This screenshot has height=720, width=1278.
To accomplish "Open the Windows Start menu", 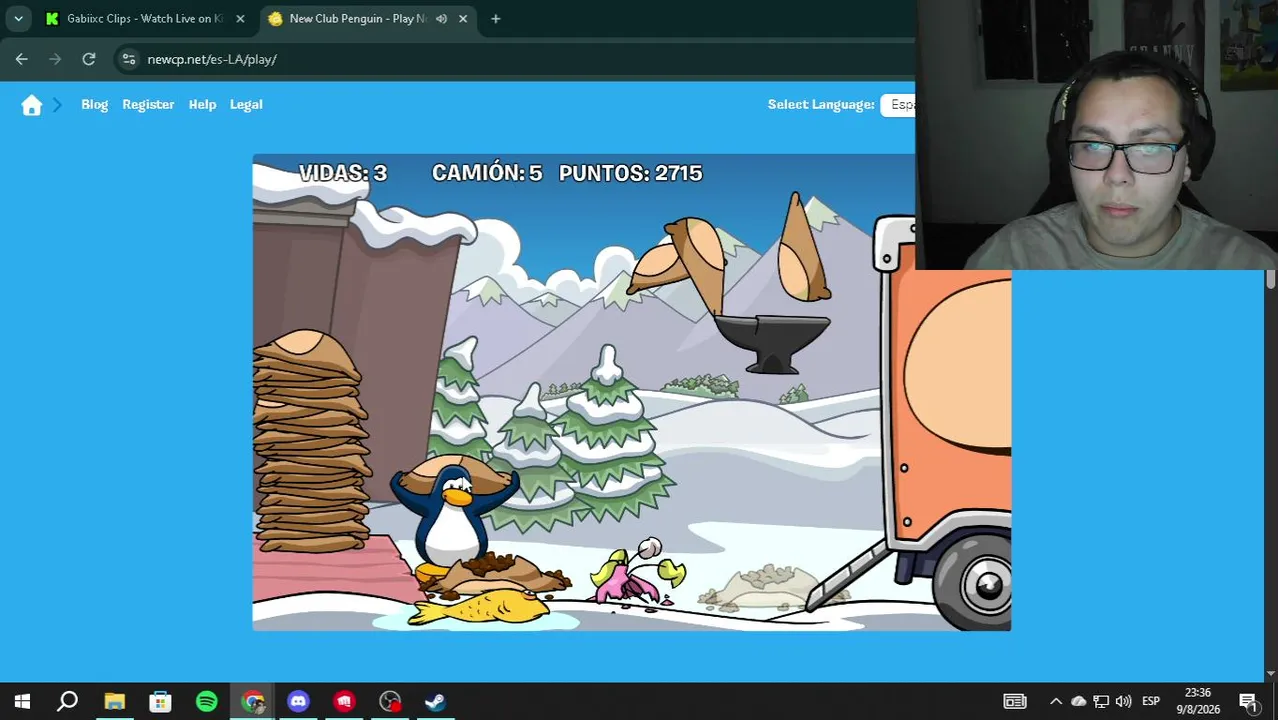I will pyautogui.click(x=22, y=701).
